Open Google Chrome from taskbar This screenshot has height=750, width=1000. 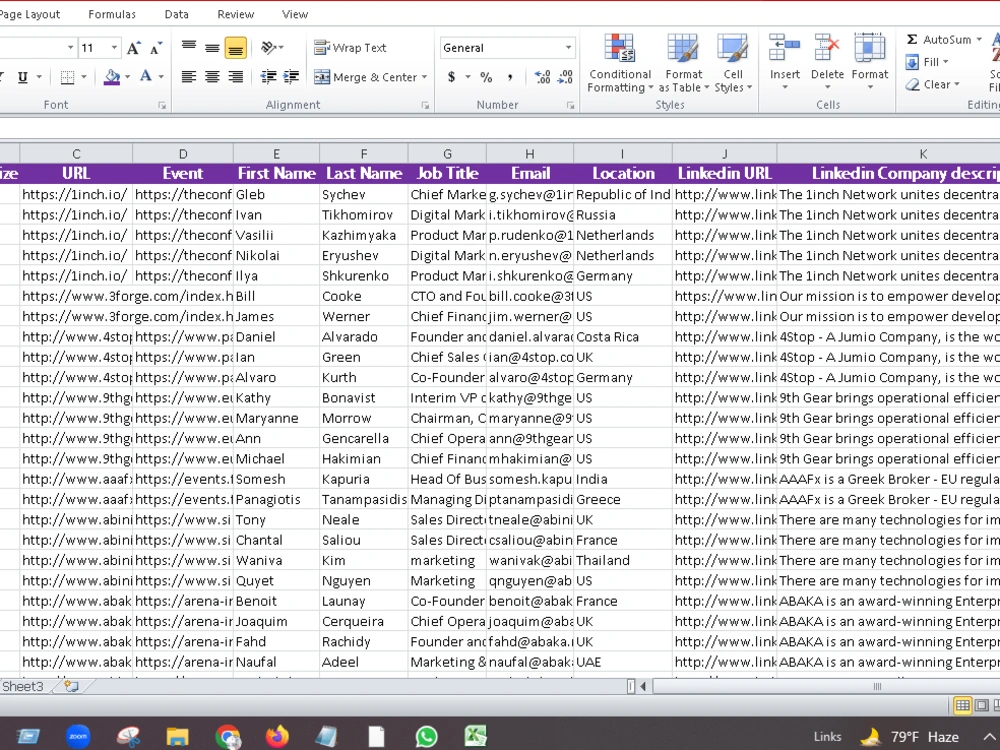click(x=228, y=736)
